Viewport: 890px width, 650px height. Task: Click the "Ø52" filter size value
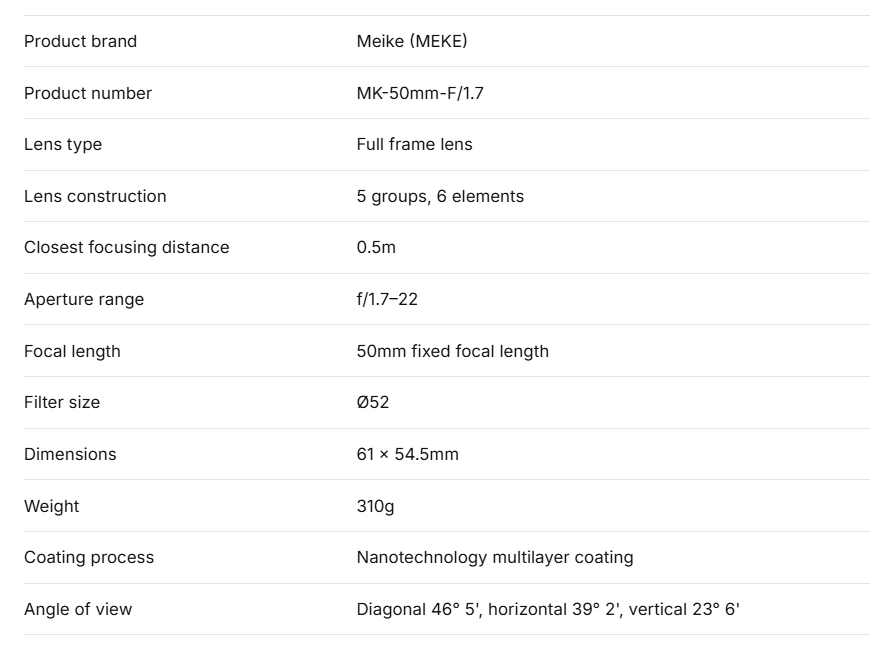coord(373,402)
